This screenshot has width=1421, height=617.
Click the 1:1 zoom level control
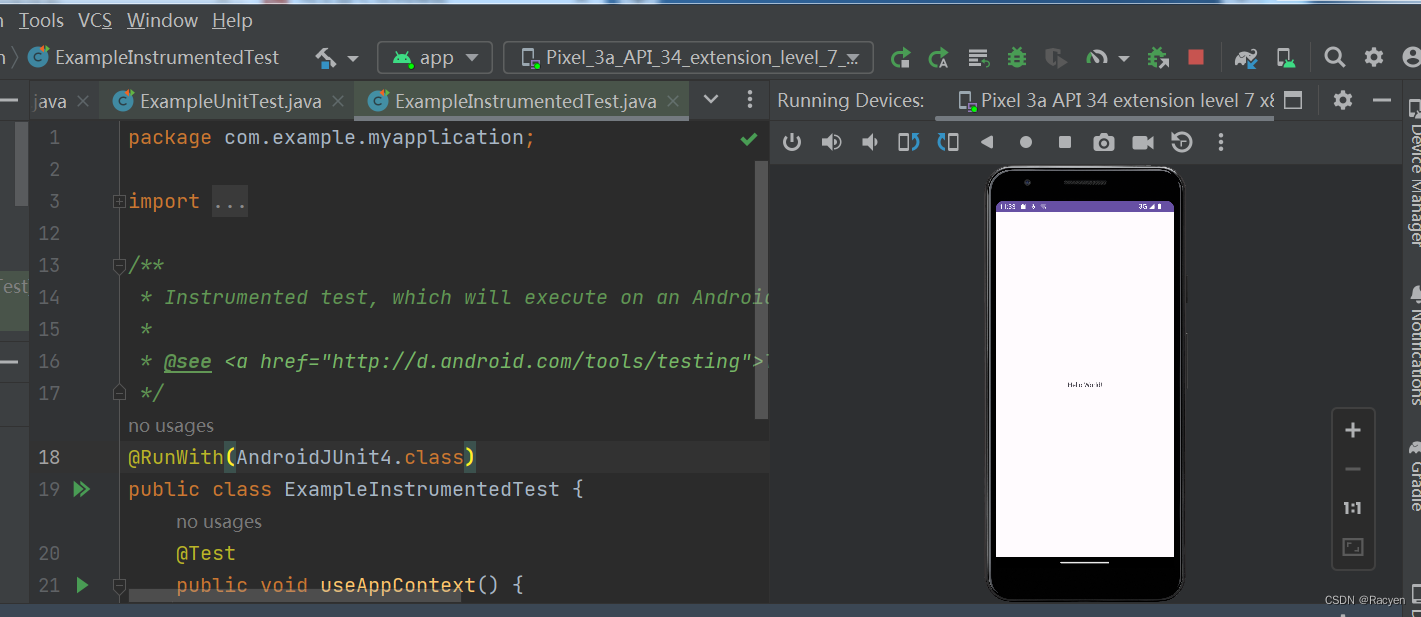[1352, 508]
